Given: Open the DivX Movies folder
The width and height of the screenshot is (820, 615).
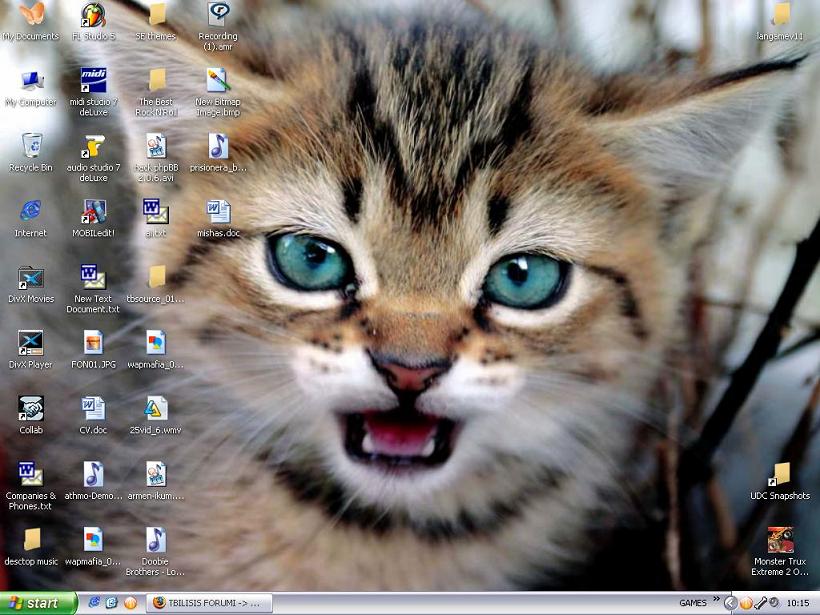Looking at the screenshot, I should click(31, 278).
